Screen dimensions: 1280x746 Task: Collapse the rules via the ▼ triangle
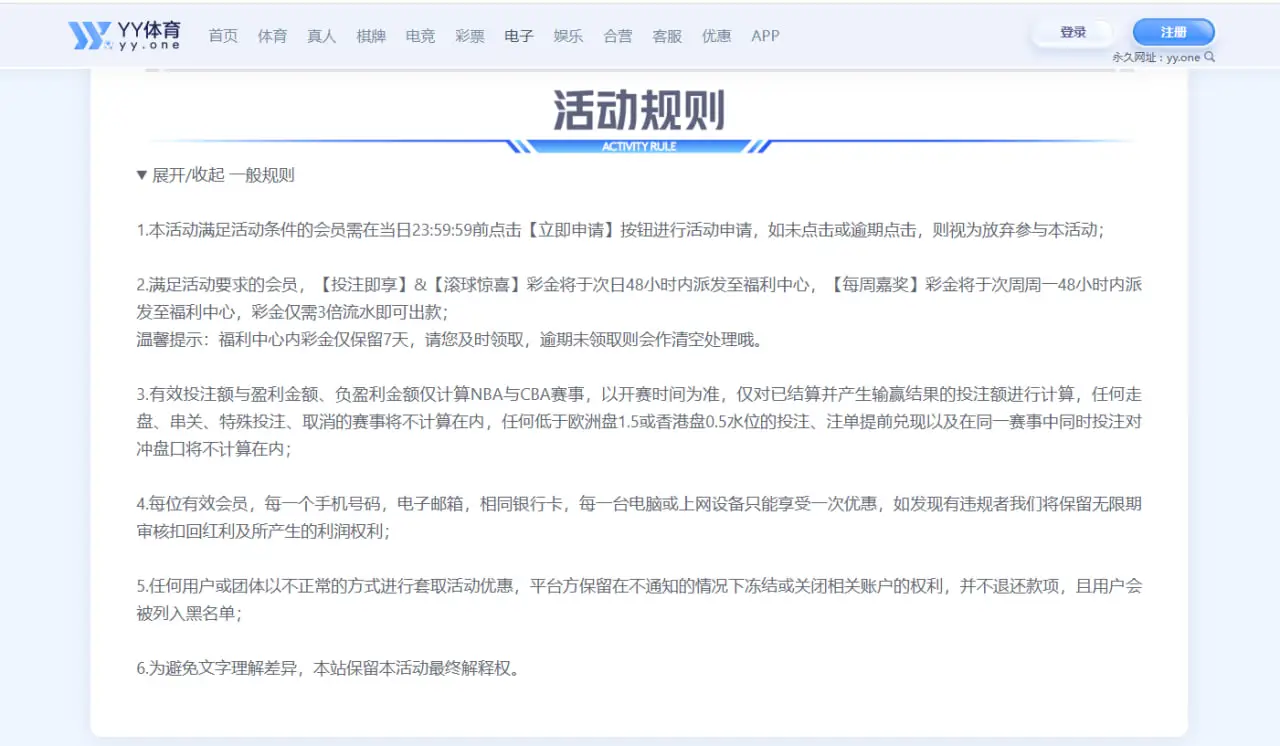point(142,174)
